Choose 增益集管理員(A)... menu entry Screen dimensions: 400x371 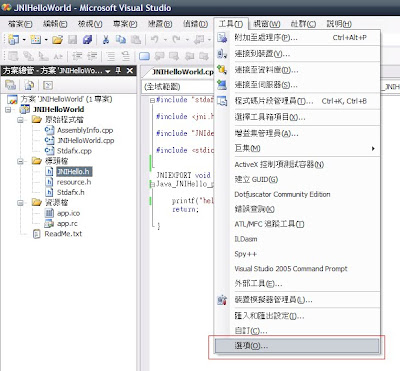pos(297,134)
